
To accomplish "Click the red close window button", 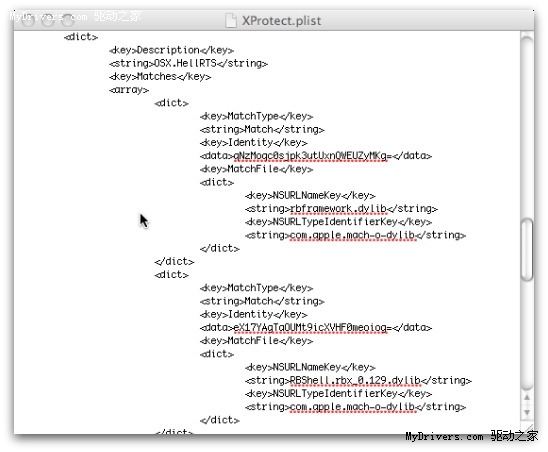I will point(28,21).
